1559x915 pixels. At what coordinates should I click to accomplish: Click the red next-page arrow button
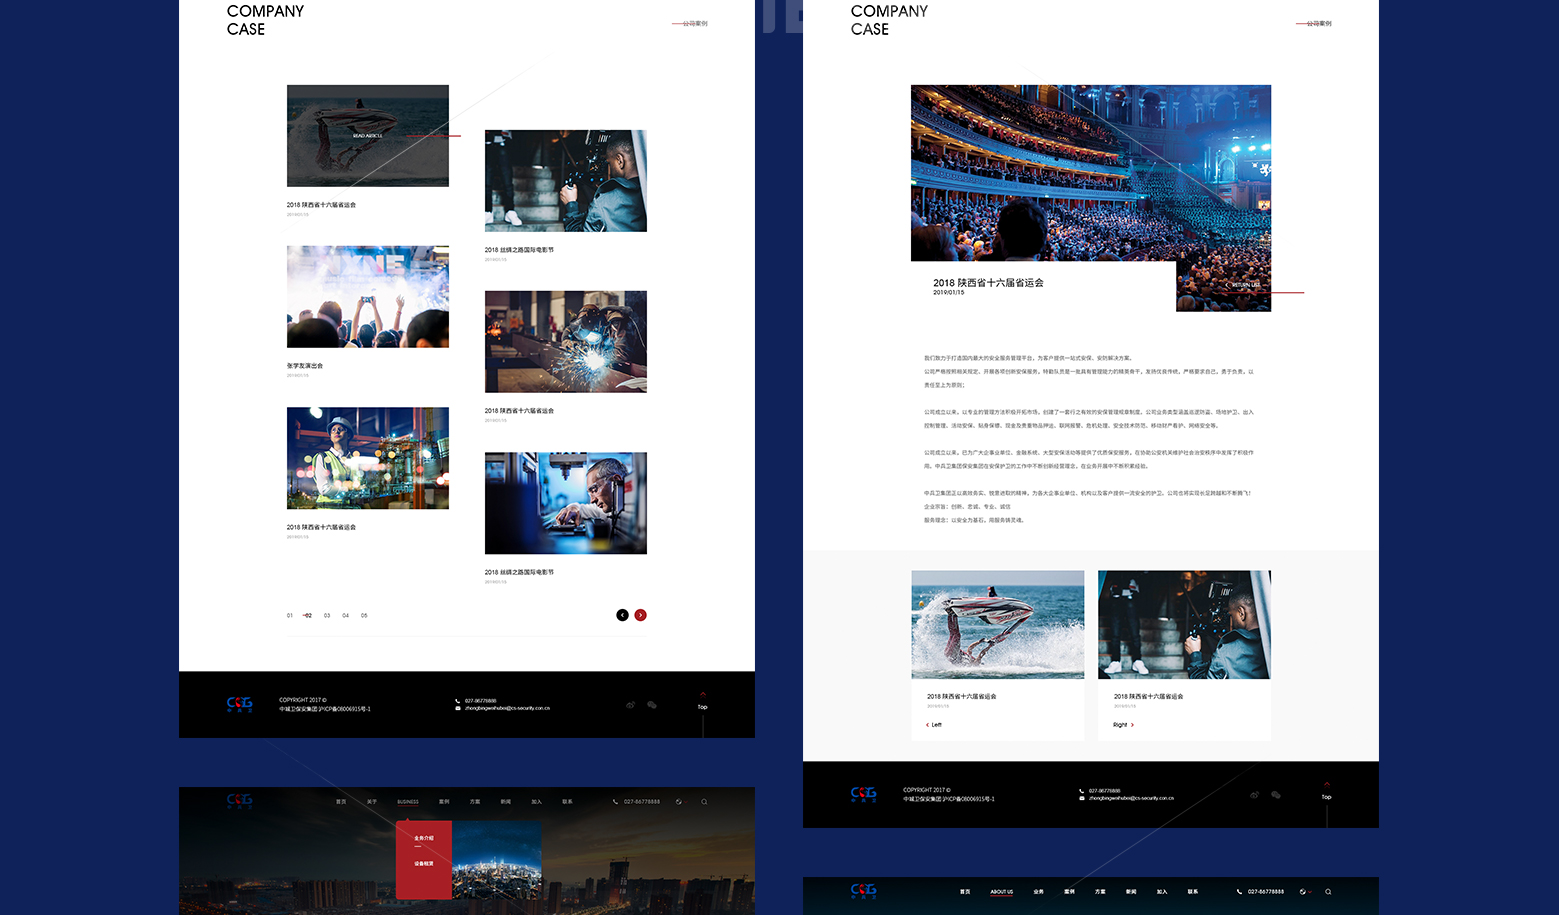coord(640,615)
